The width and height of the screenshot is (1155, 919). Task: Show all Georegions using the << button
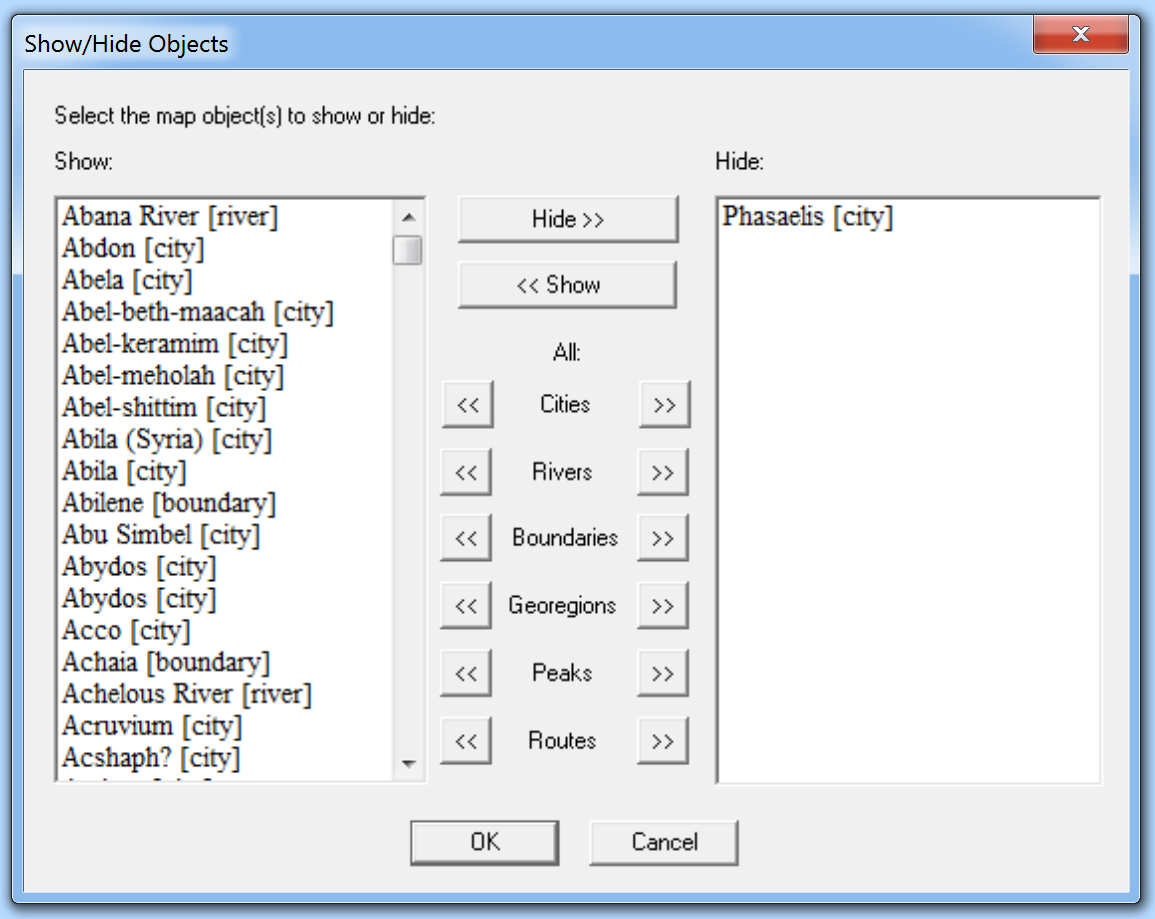coord(466,605)
